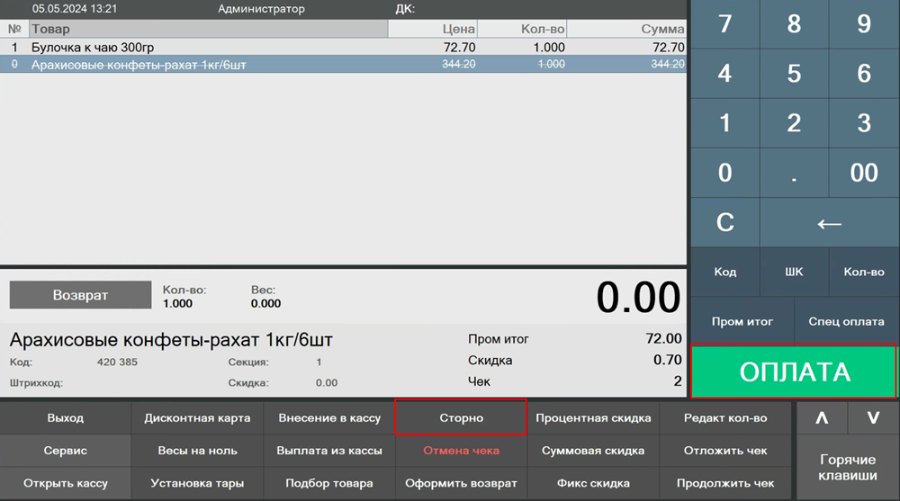Click the Цена column header
Viewport: 900px width, 501px height.
(433, 29)
